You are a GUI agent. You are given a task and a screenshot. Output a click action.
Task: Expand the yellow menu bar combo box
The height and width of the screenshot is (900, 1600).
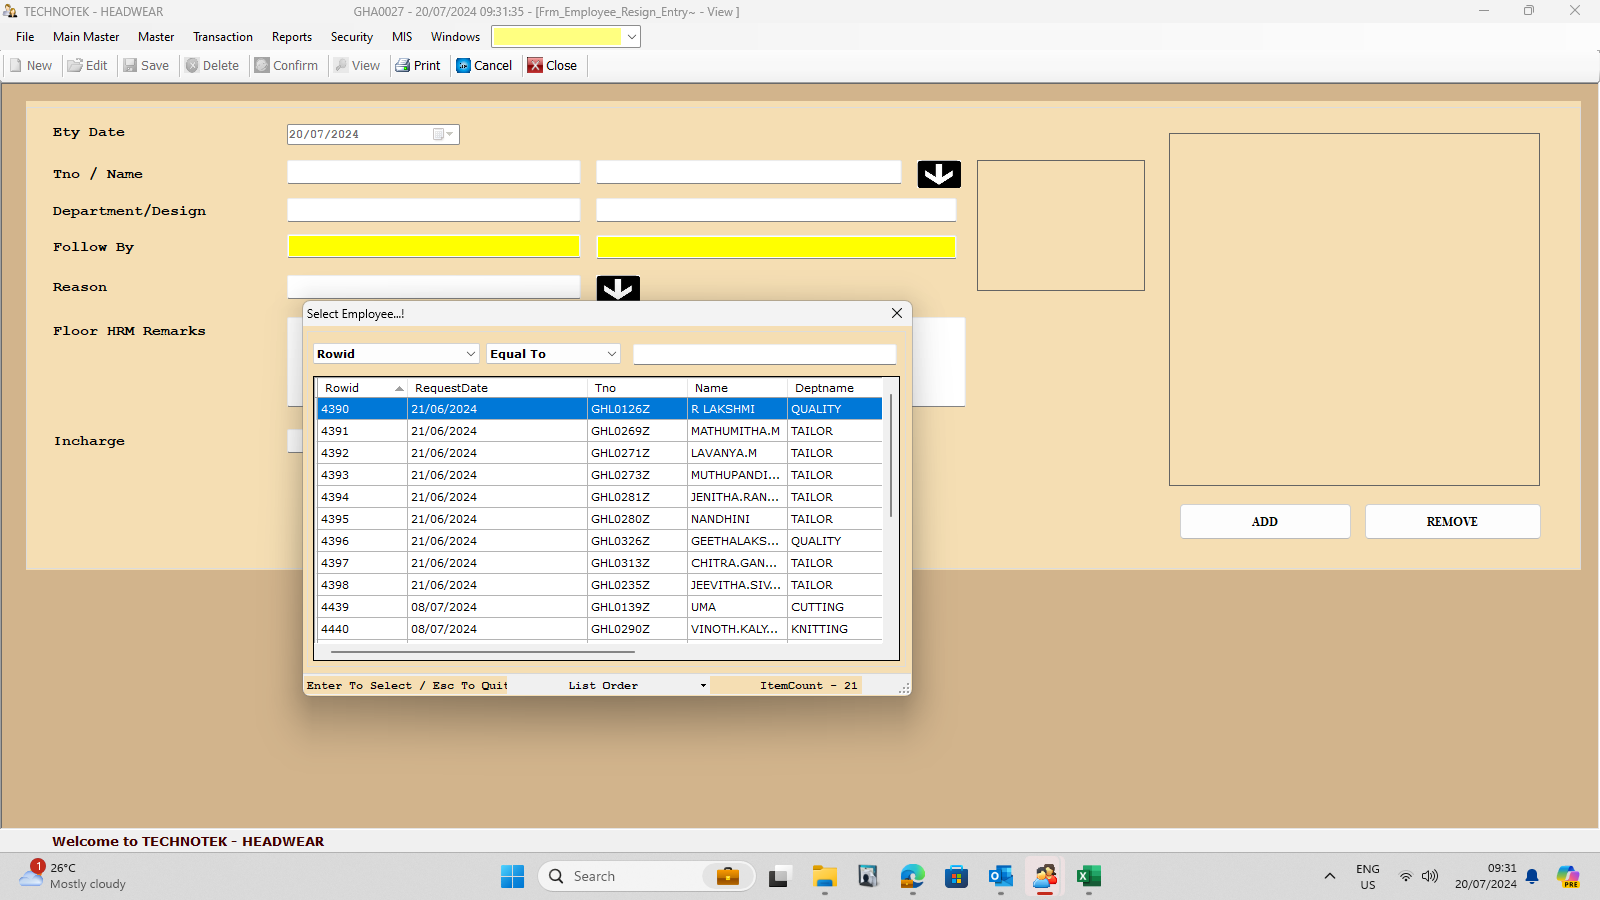click(631, 37)
